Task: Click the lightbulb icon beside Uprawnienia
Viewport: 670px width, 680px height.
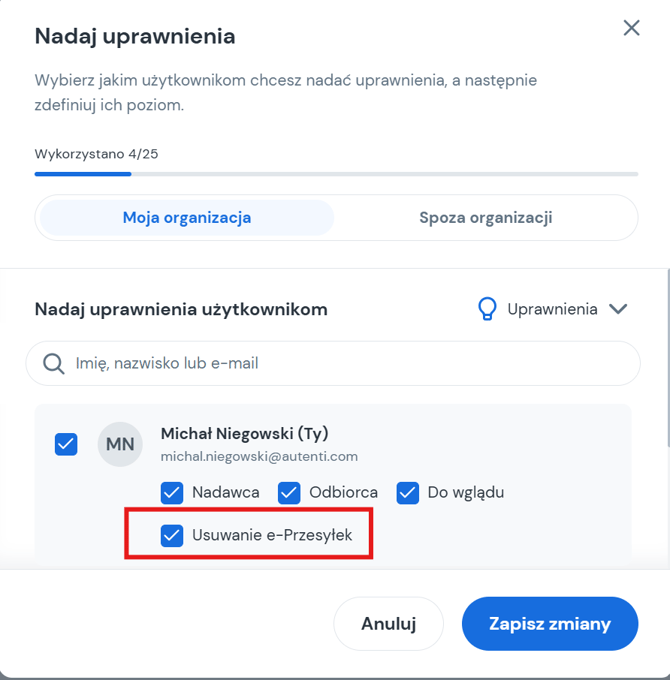Action: point(486,309)
